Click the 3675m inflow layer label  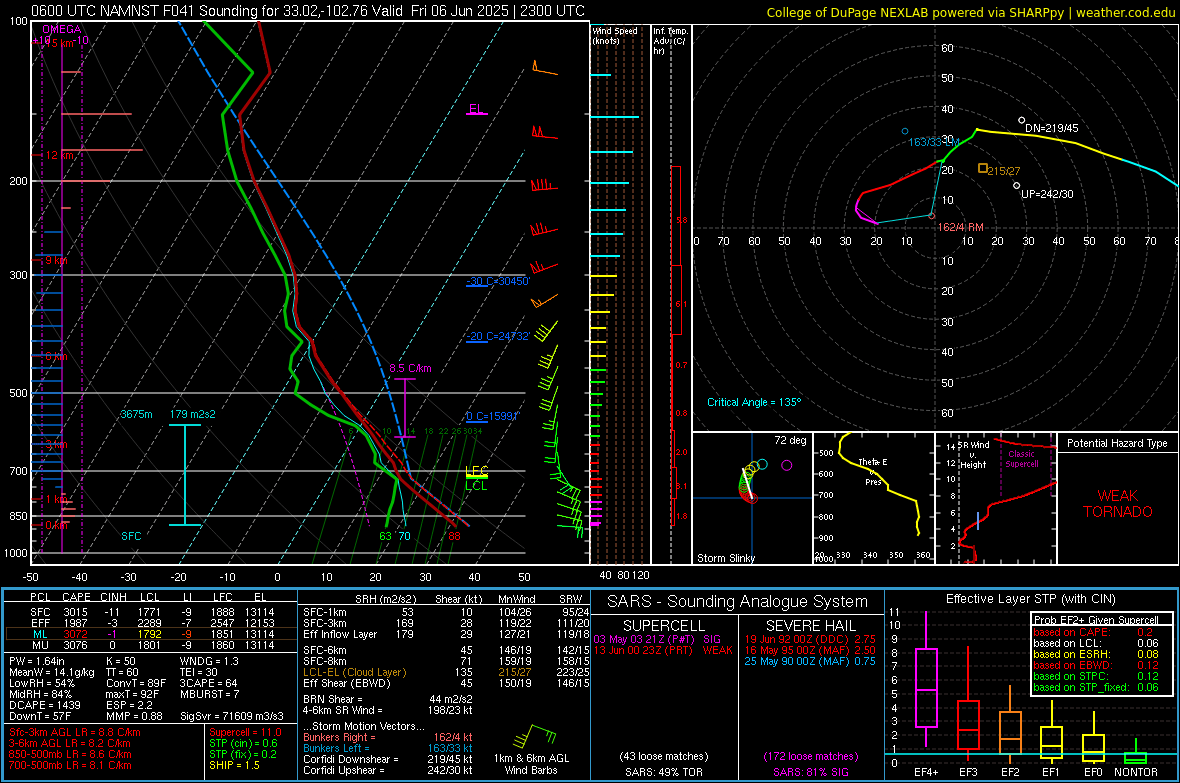click(136, 414)
